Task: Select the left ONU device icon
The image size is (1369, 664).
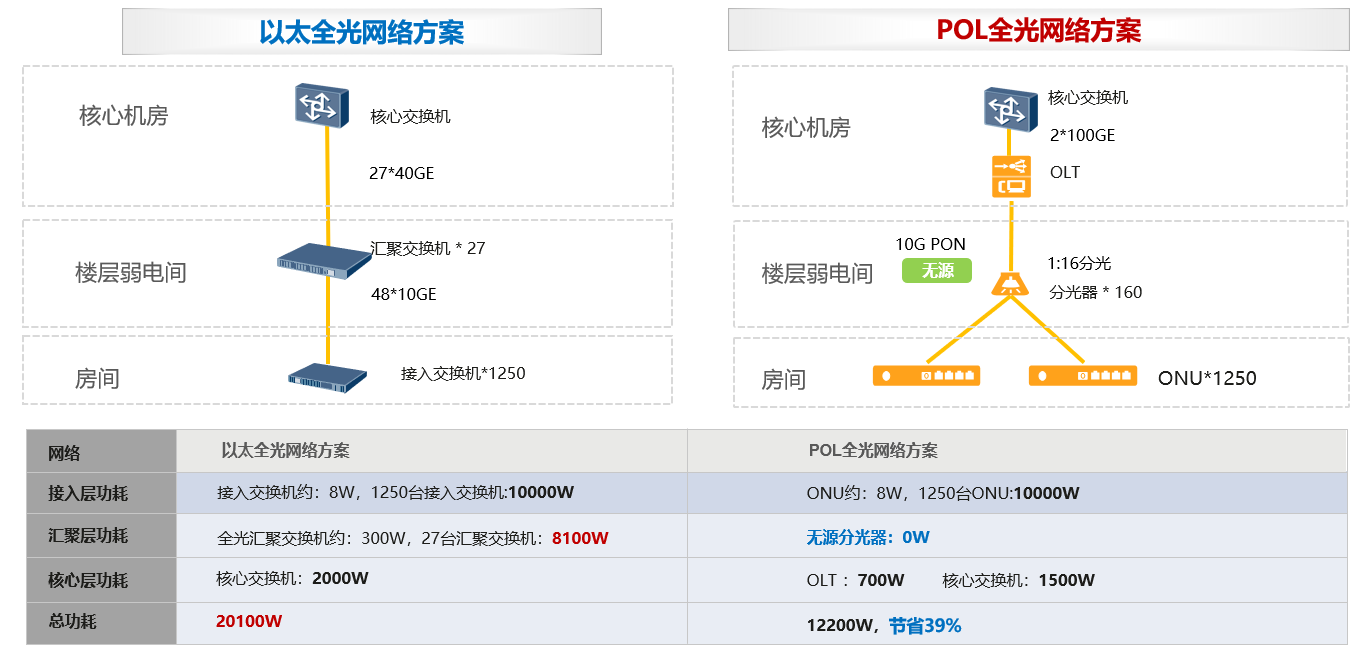Action: click(x=926, y=376)
